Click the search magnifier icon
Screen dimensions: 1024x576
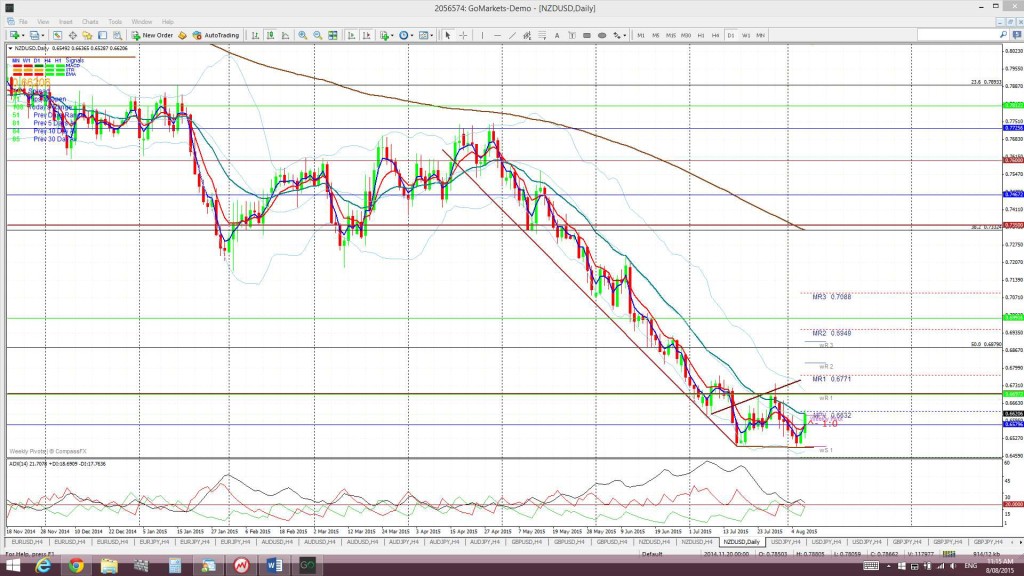(x=1004, y=35)
